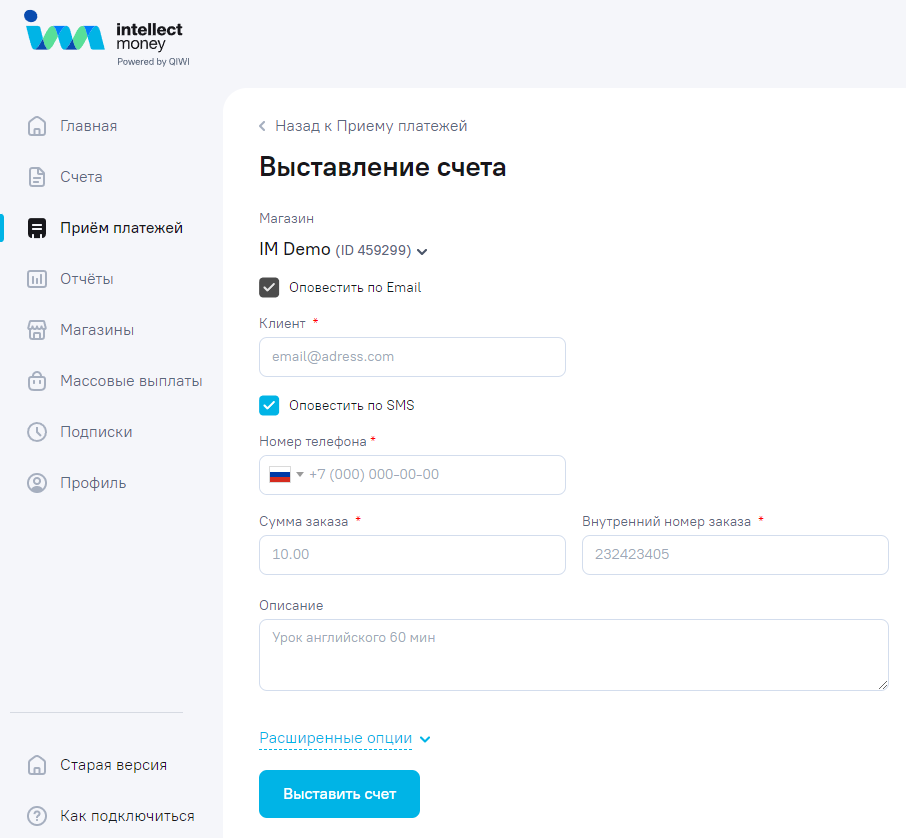Toggle the Оповестить по SMS checkbox
The image size is (906, 838).
point(269,405)
